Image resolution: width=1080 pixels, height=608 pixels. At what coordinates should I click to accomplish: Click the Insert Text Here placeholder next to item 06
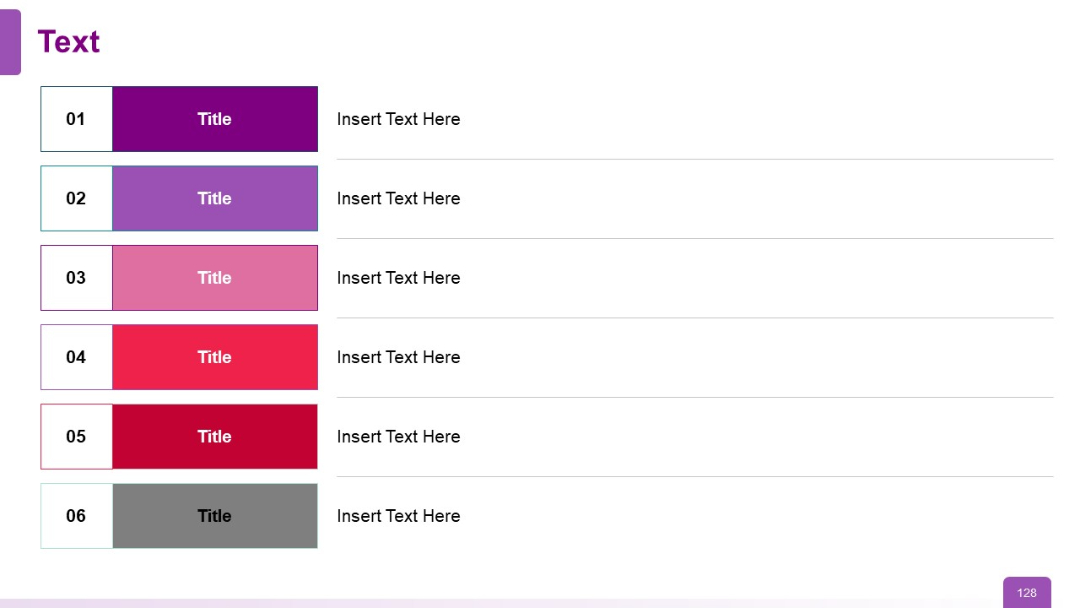(x=398, y=516)
